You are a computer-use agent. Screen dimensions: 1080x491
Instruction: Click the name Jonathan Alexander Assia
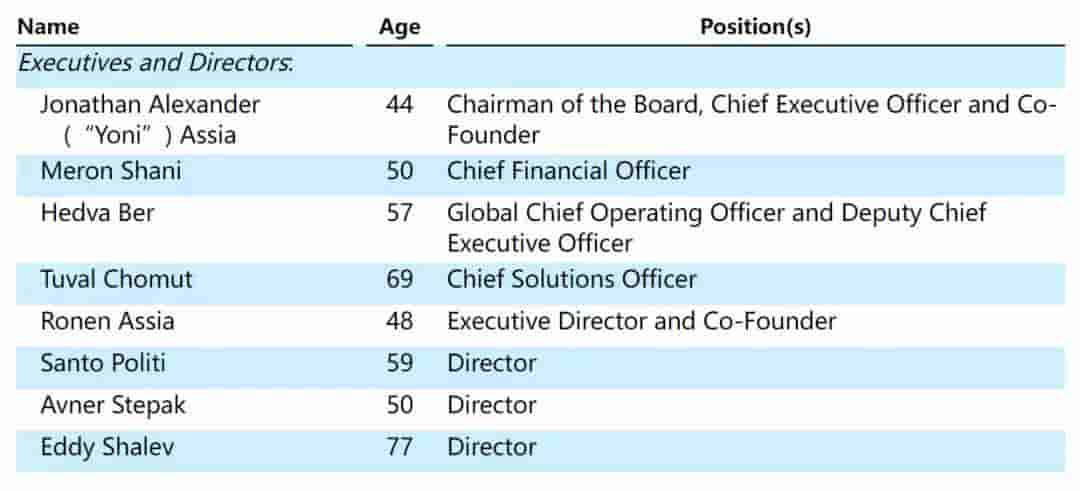[x=150, y=119]
